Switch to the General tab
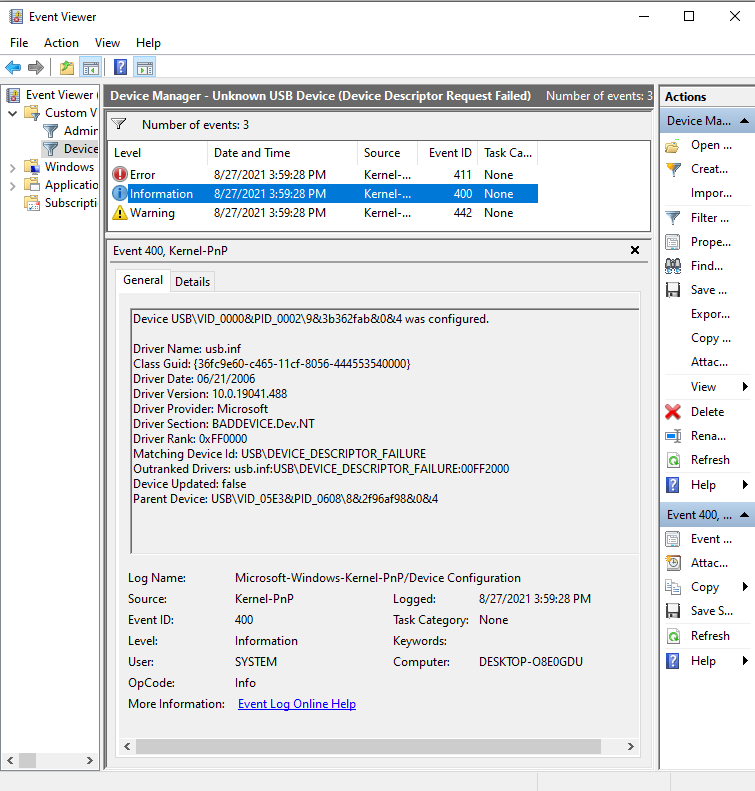This screenshot has height=791, width=755. (x=143, y=280)
